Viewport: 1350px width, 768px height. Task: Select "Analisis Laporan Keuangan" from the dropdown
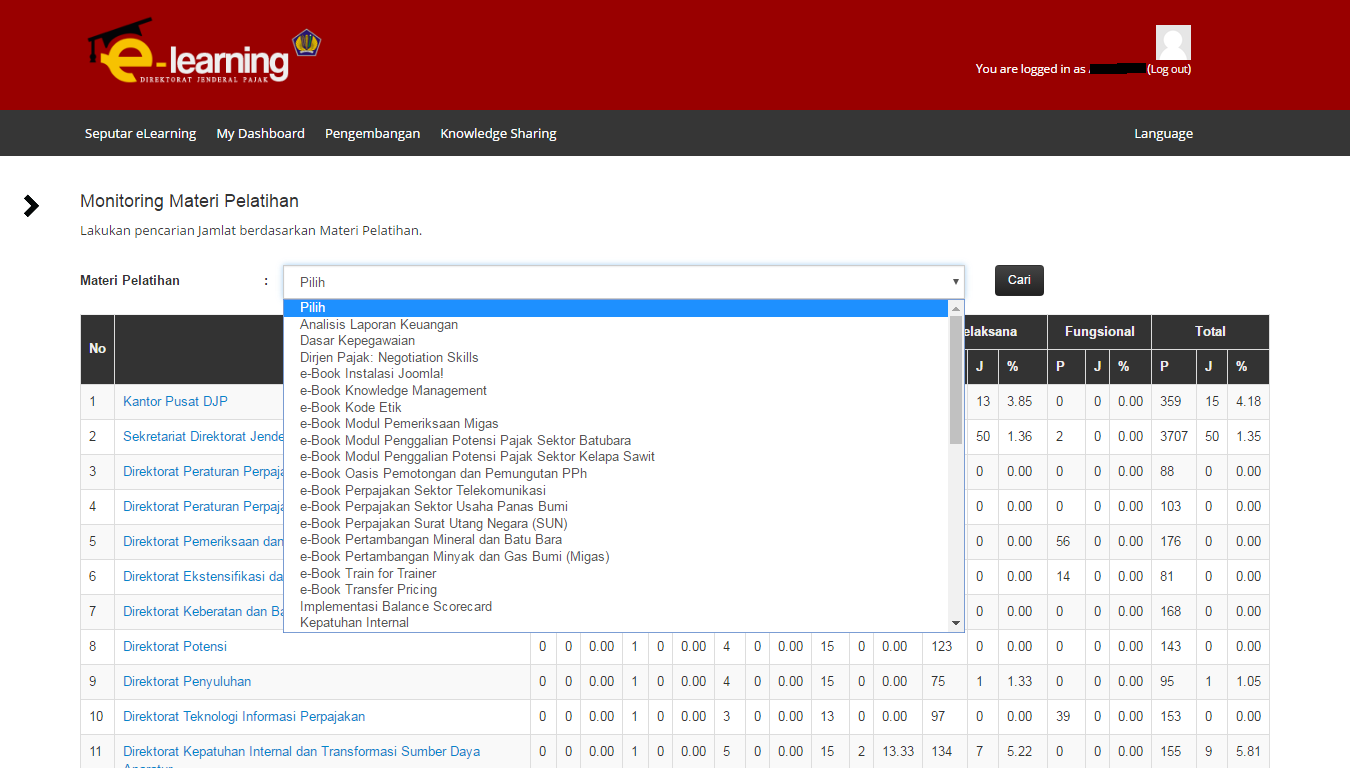pos(378,324)
